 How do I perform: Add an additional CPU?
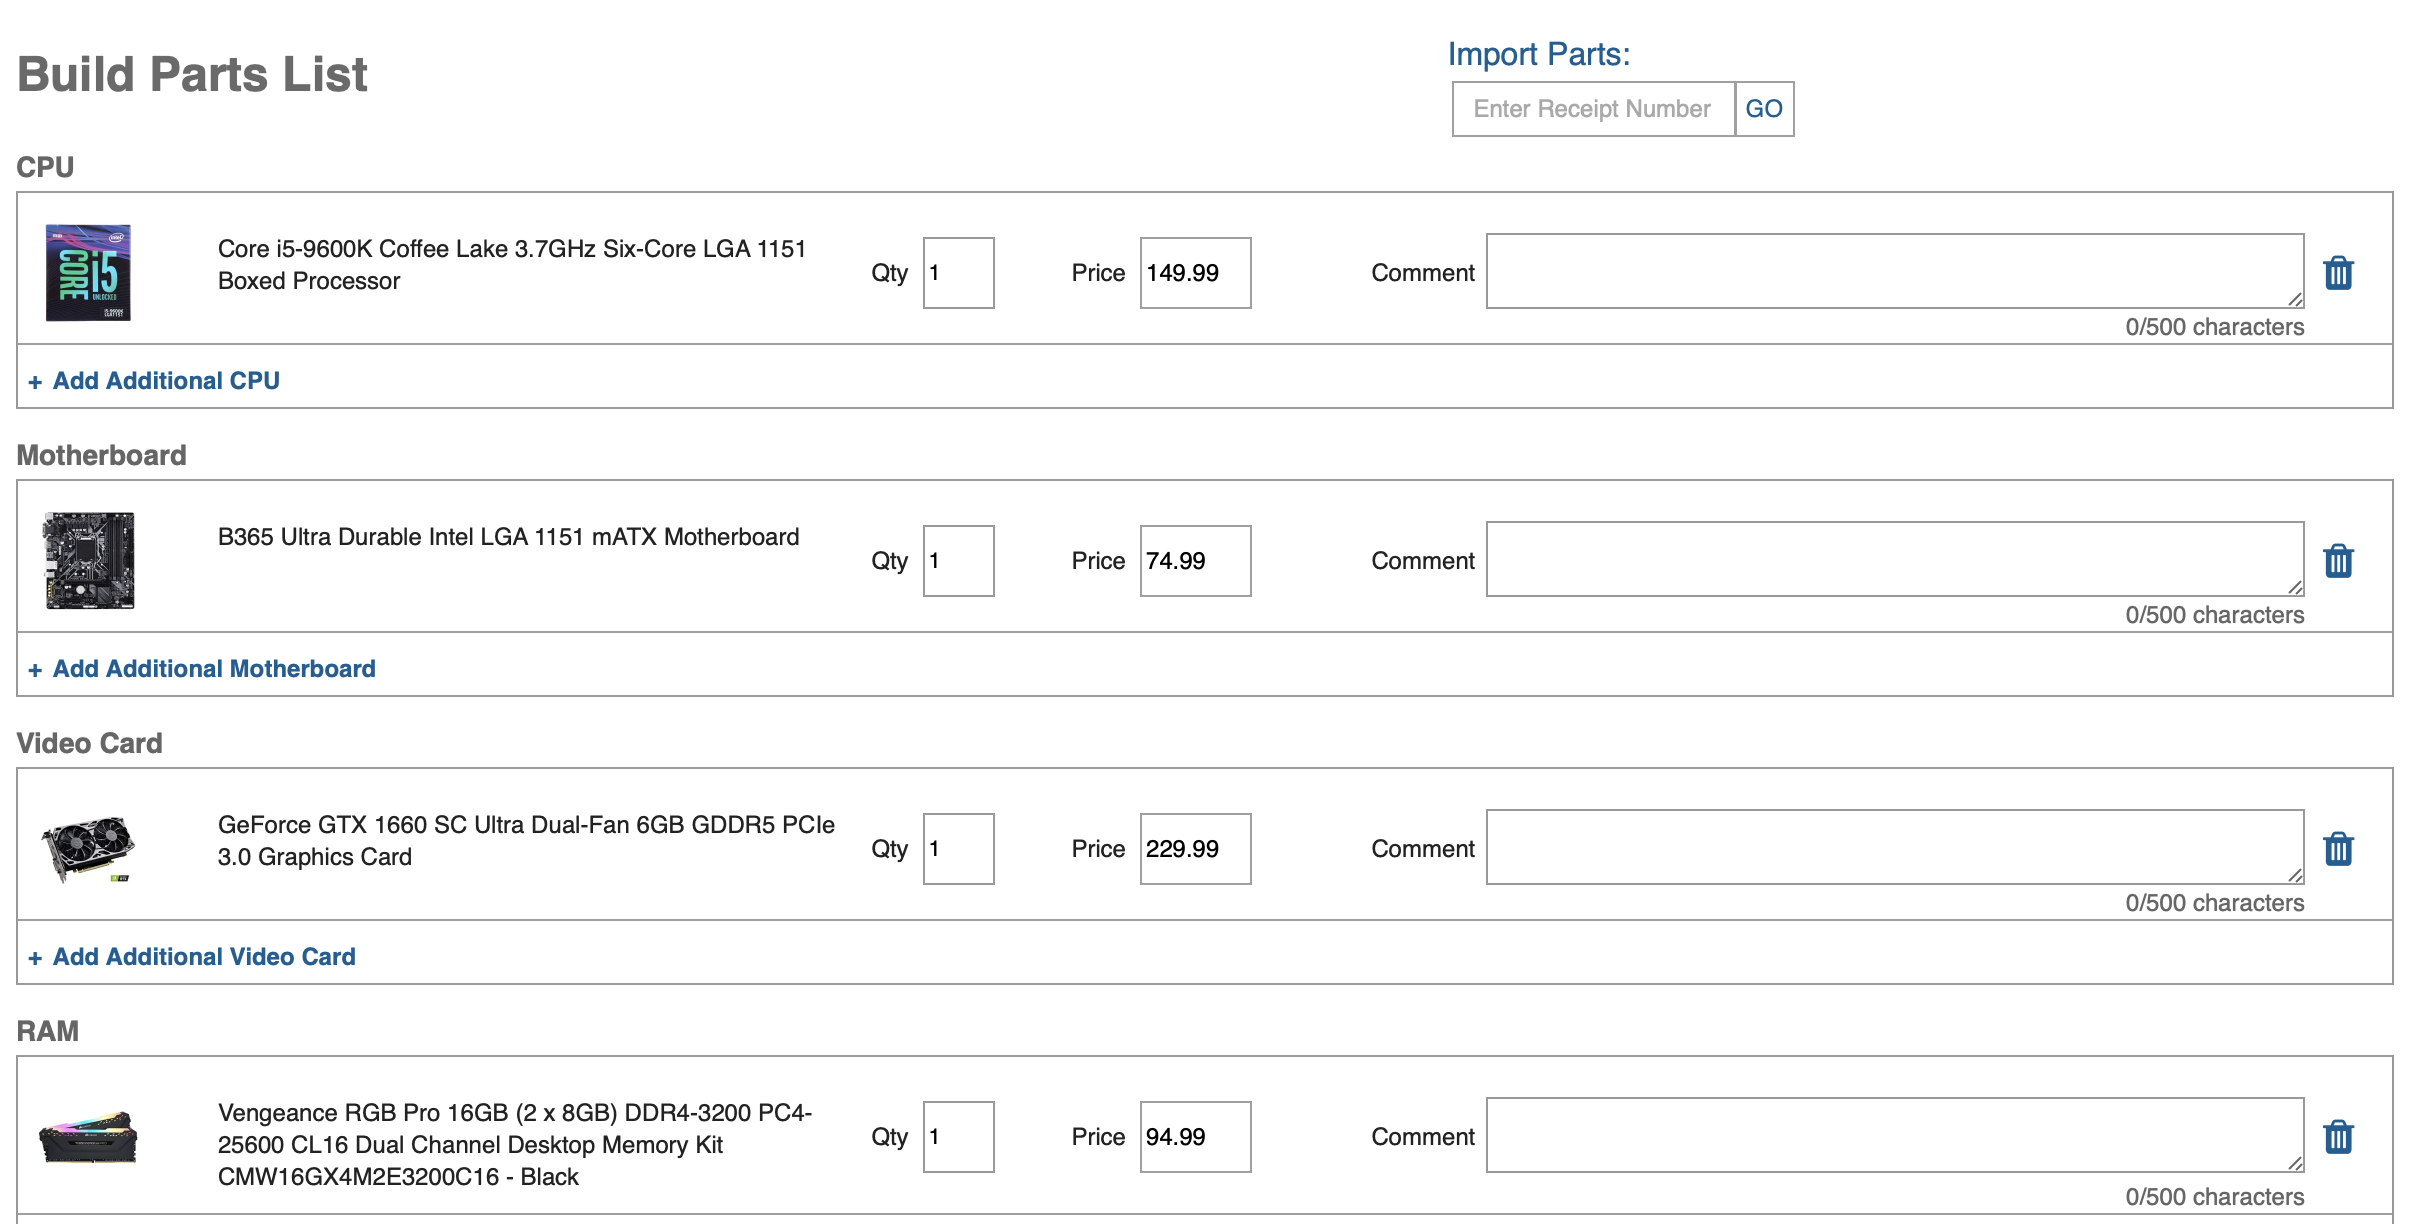(154, 381)
